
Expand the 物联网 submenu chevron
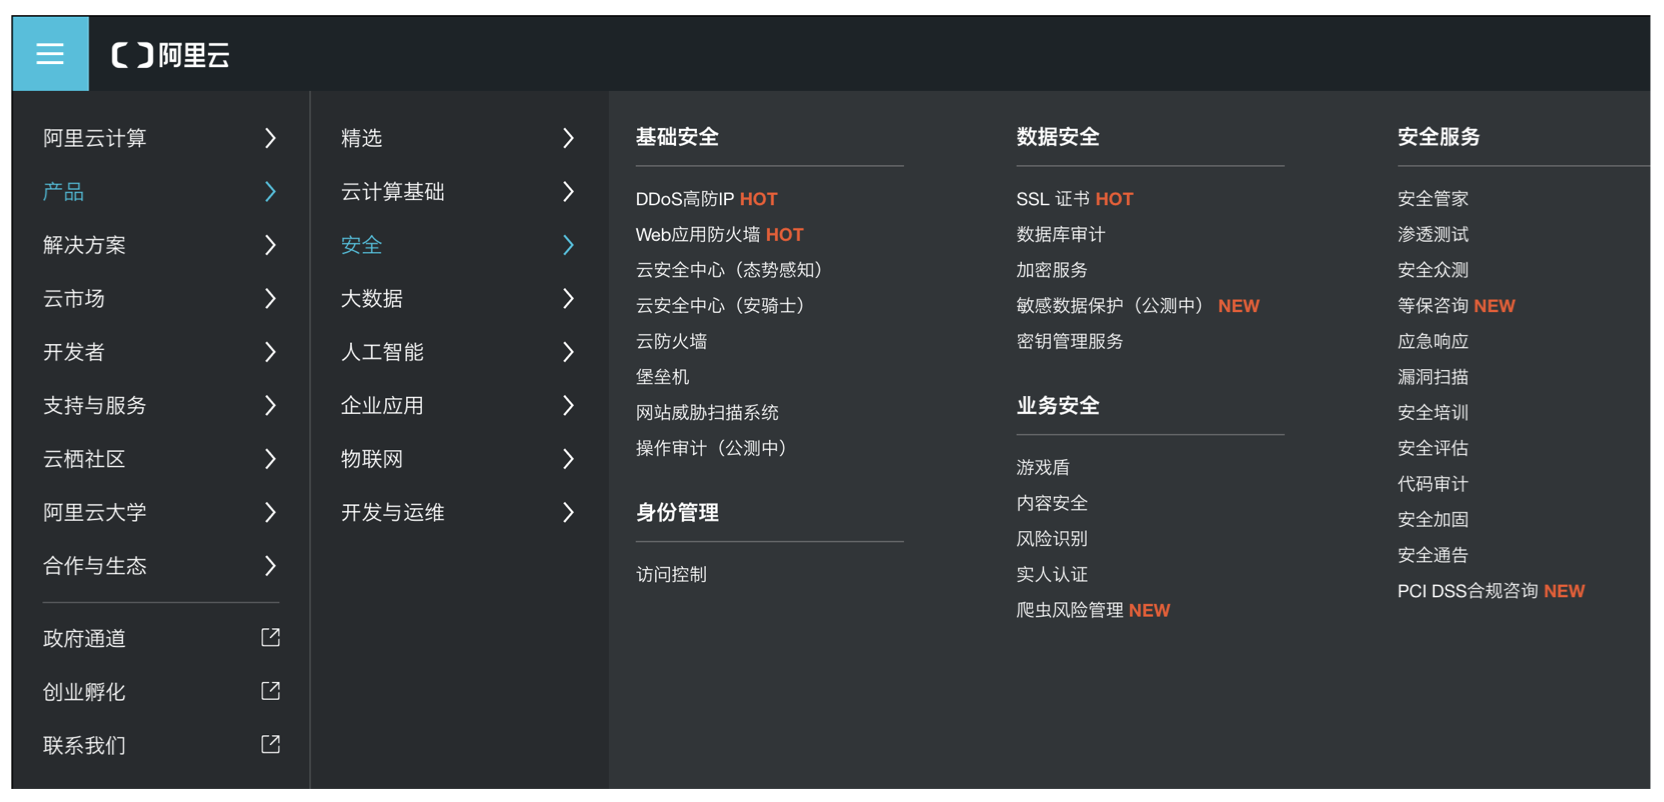click(568, 459)
